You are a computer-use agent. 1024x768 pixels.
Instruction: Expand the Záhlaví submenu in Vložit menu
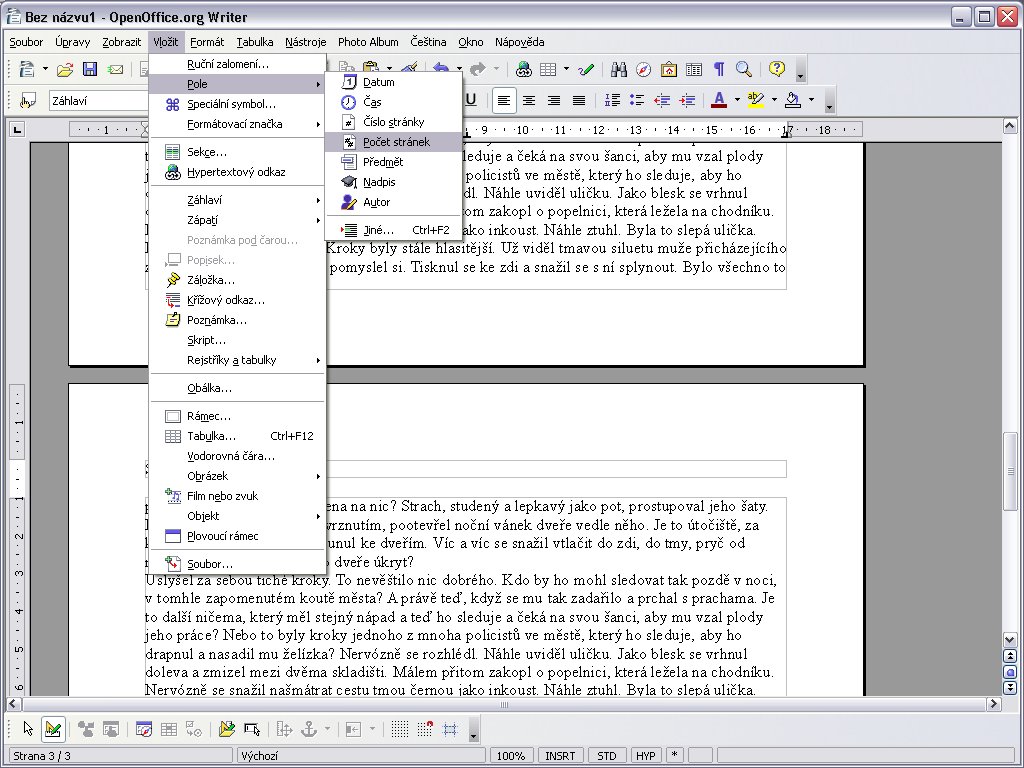[x=238, y=200]
